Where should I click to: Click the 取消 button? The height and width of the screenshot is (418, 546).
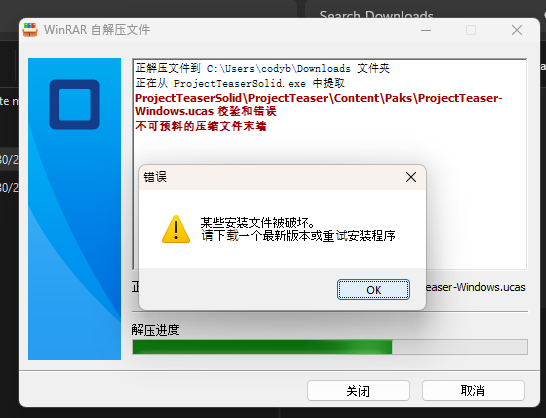[x=473, y=390]
